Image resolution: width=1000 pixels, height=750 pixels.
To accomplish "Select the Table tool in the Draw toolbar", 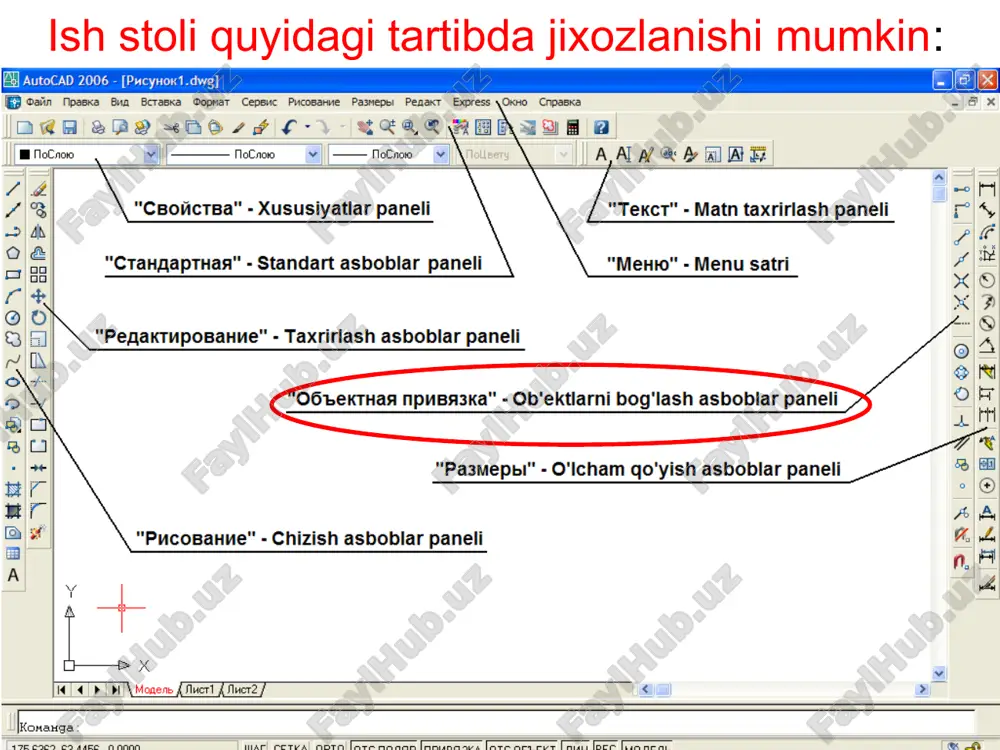I will pos(13,554).
